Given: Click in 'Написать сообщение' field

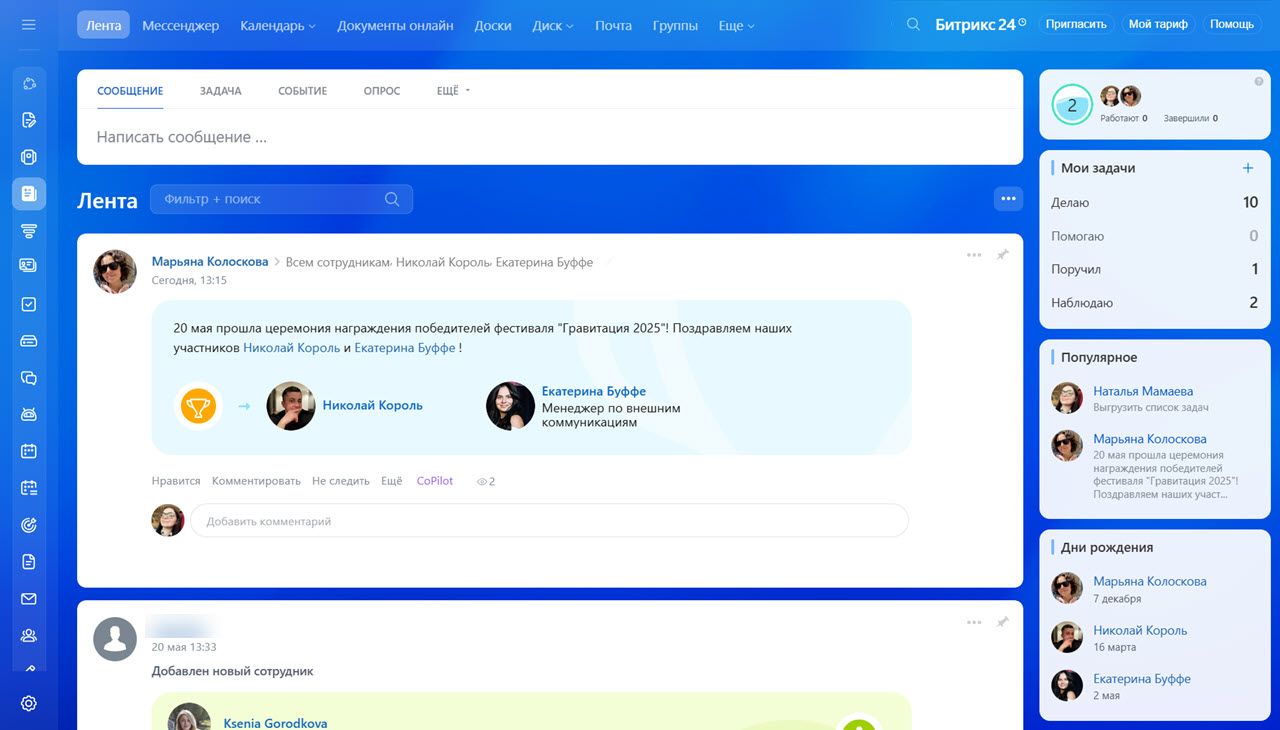Looking at the screenshot, I should click(550, 137).
